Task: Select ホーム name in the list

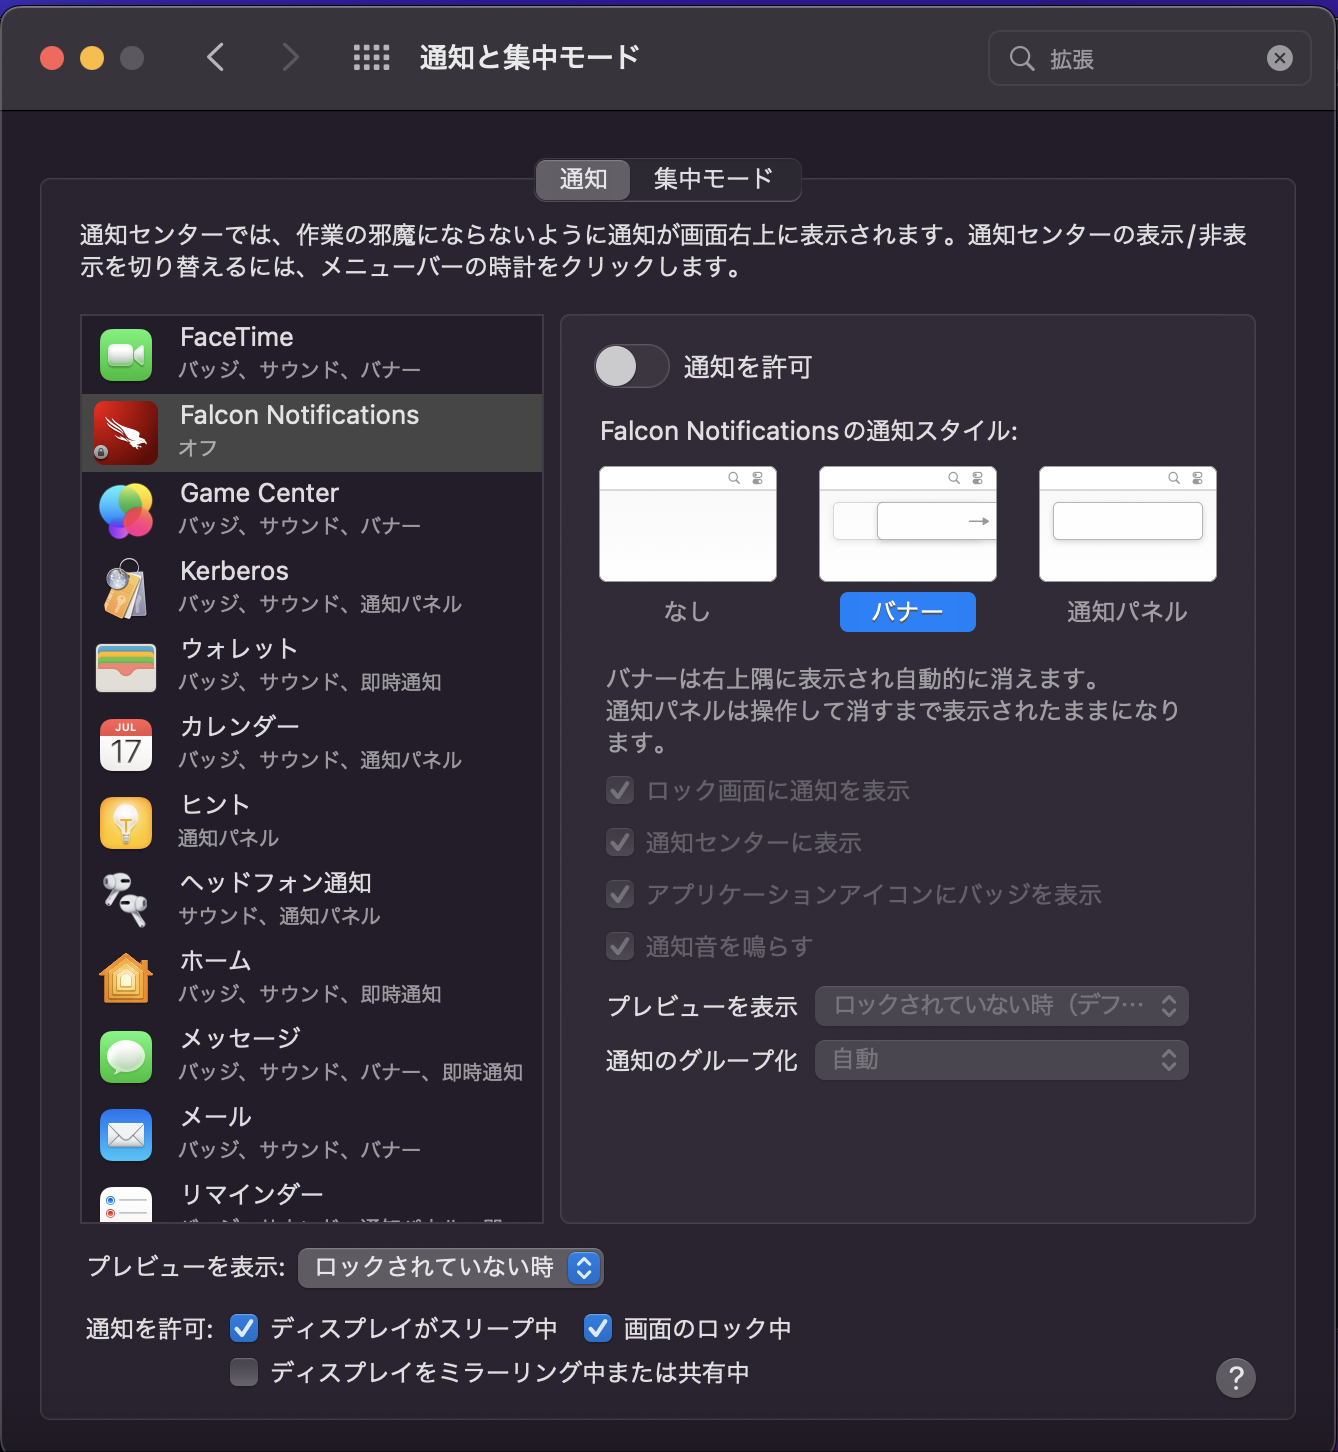Action: [216, 961]
